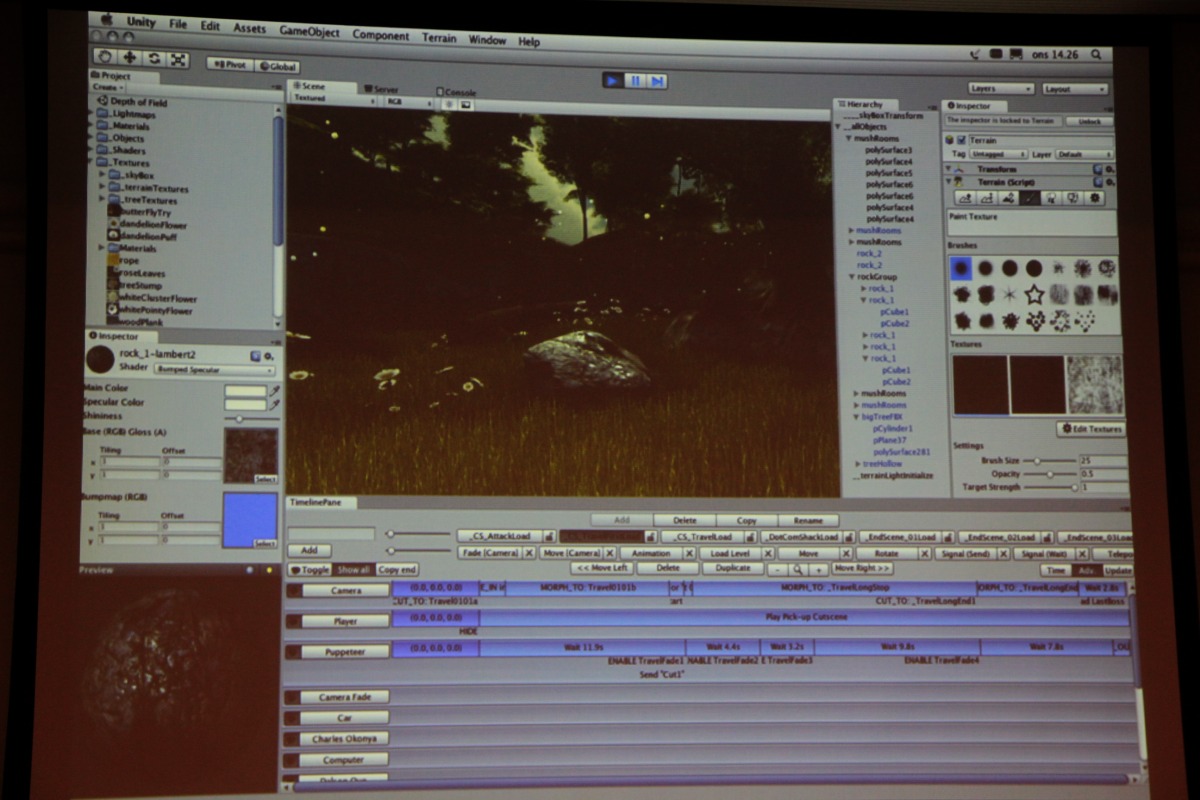Click the Edit Textures button

[1090, 429]
